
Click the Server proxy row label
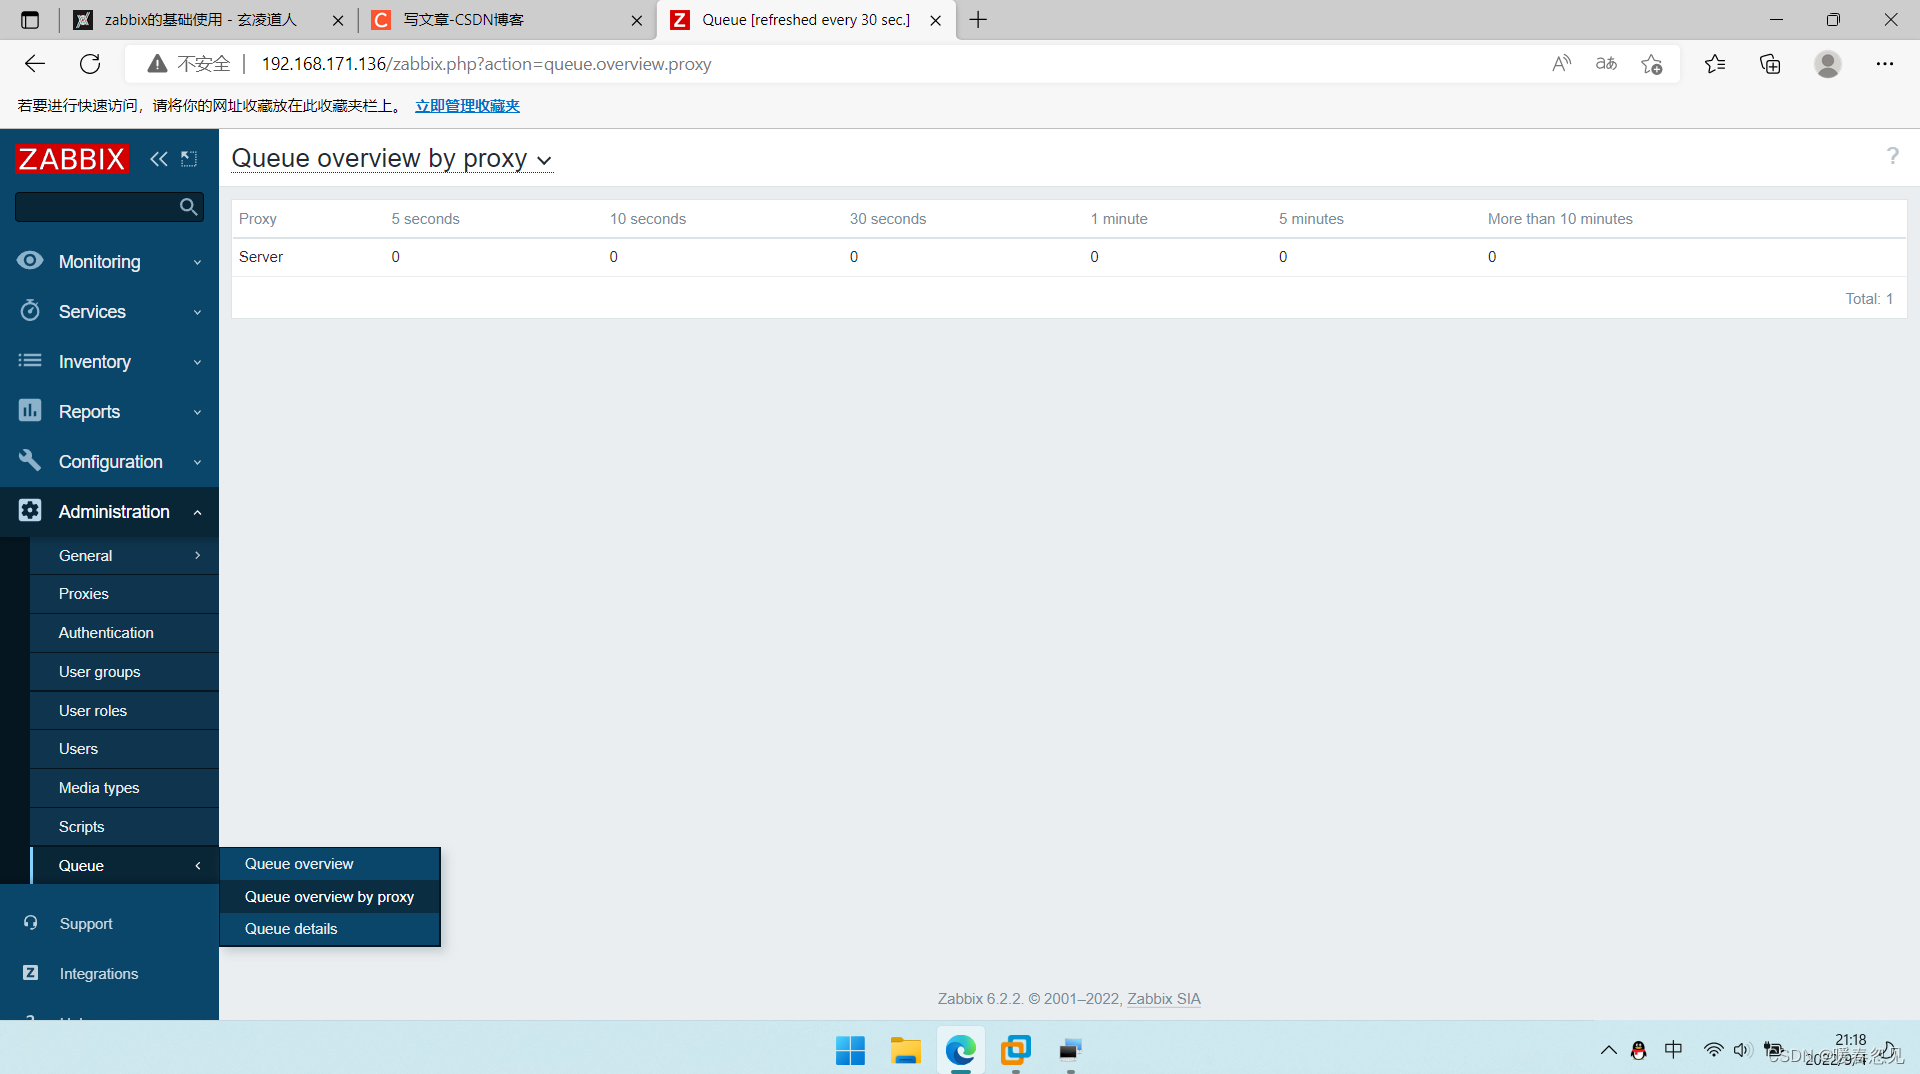pyautogui.click(x=261, y=257)
